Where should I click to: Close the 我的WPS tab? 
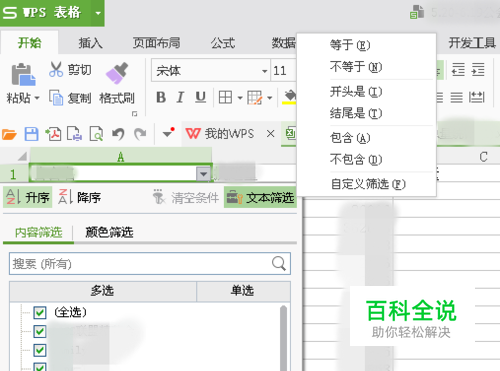pyautogui.click(x=271, y=134)
